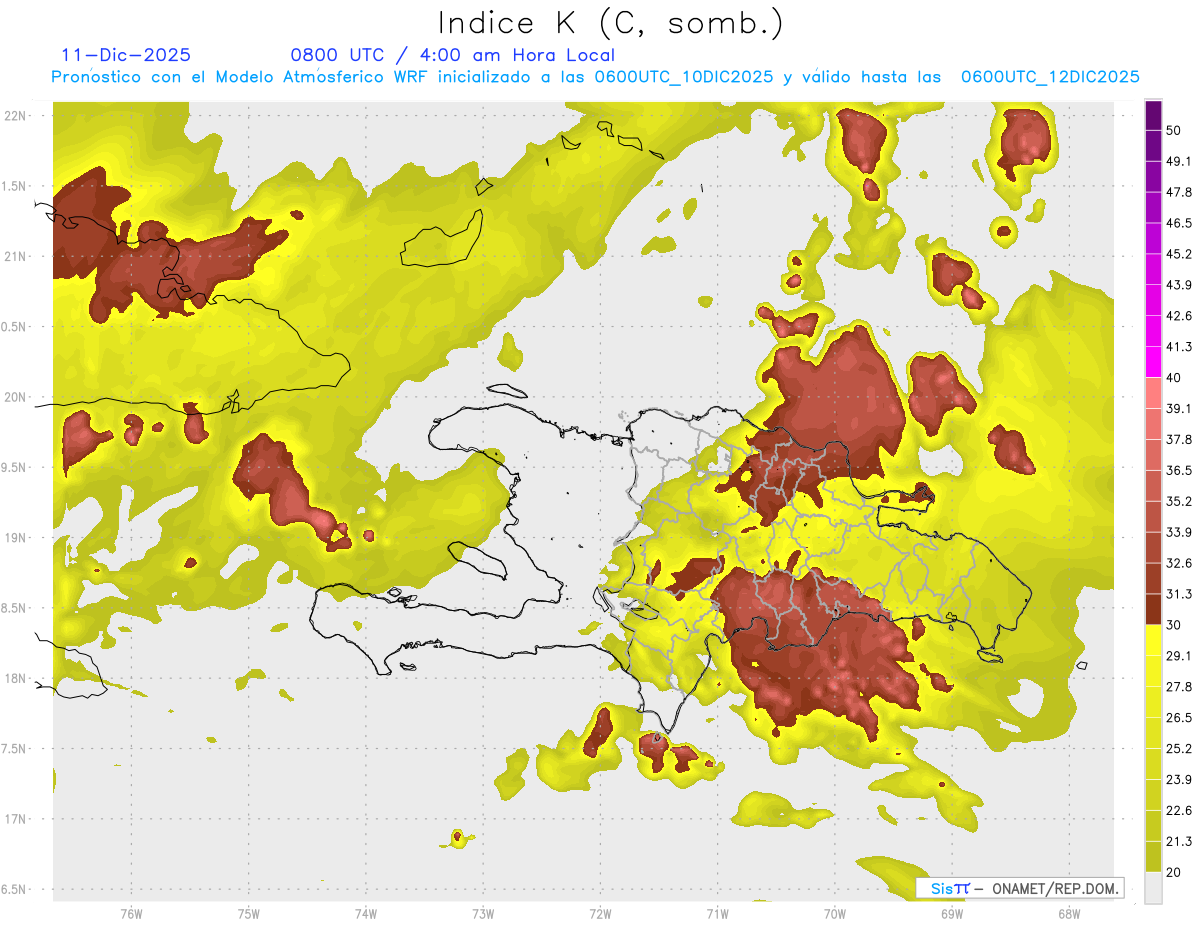Click colorbar value "36.5"
Screen dimensions: 1200x927
pos(1180,470)
